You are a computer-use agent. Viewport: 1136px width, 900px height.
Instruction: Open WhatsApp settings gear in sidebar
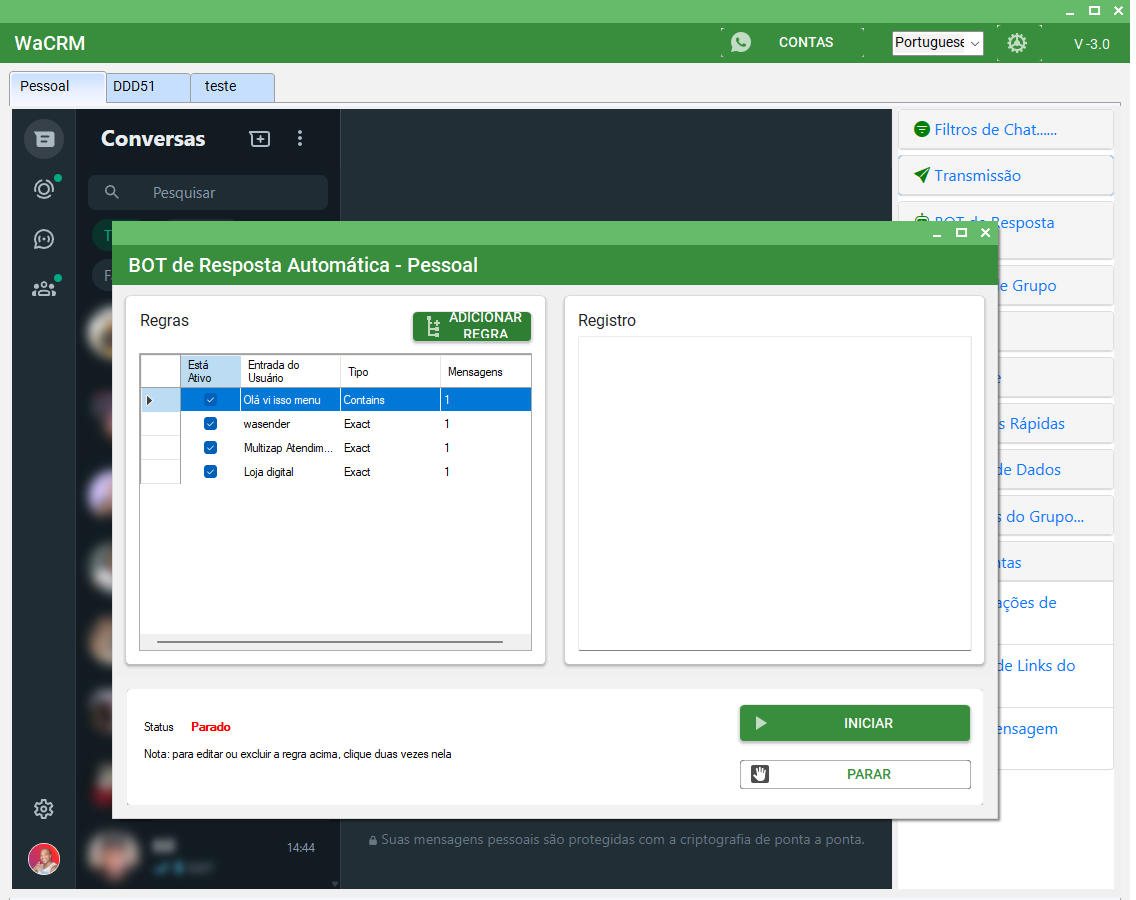tap(44, 809)
